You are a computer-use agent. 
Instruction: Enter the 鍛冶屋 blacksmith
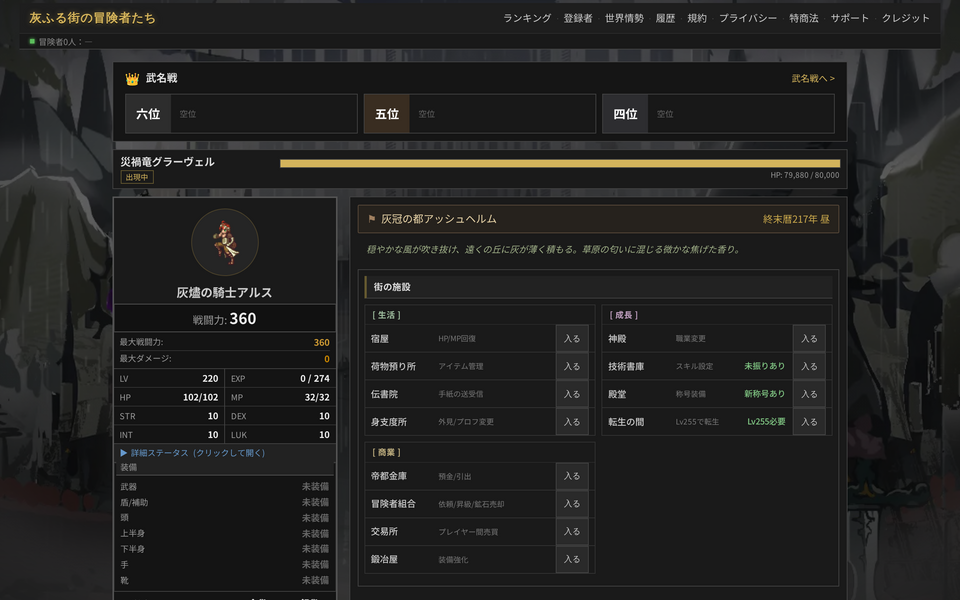pos(572,559)
